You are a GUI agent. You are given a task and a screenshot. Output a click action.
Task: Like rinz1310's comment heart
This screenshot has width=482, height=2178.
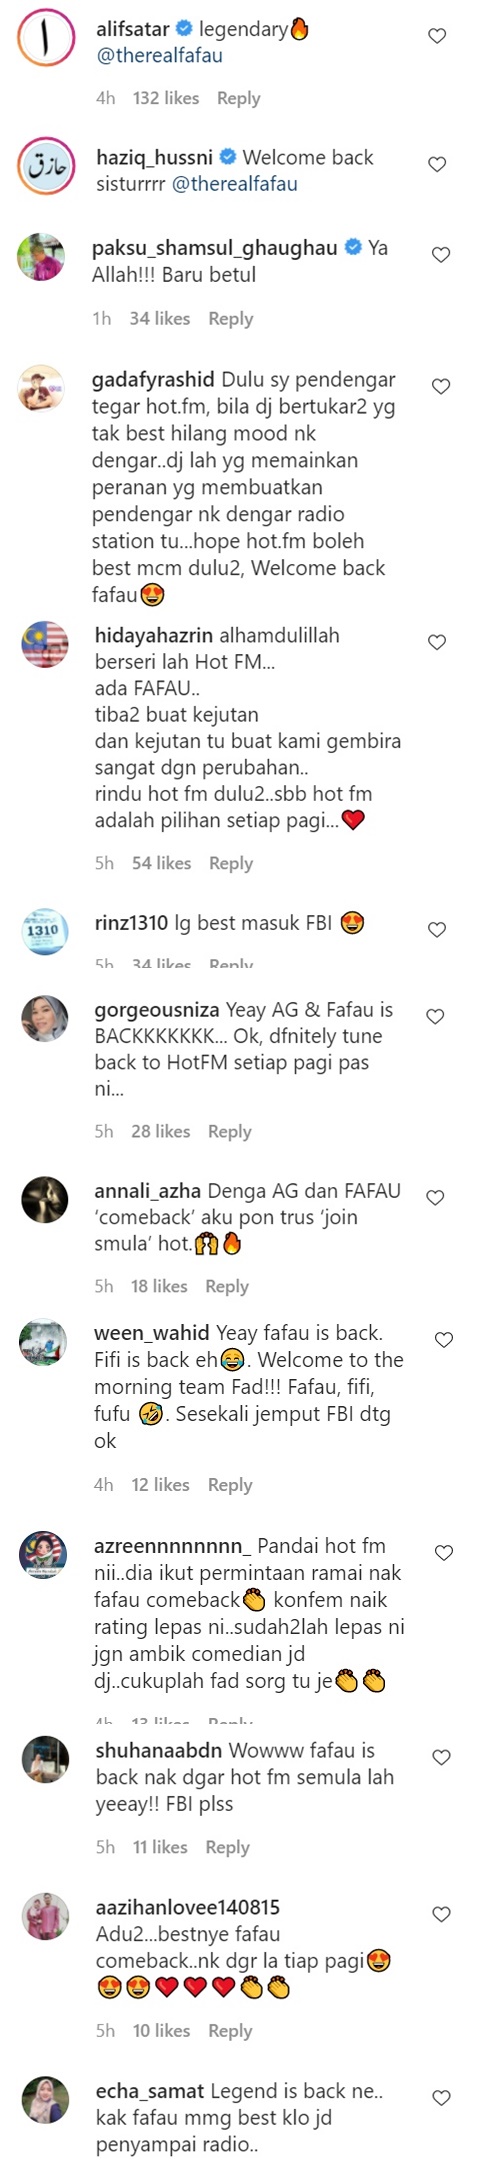point(437,929)
